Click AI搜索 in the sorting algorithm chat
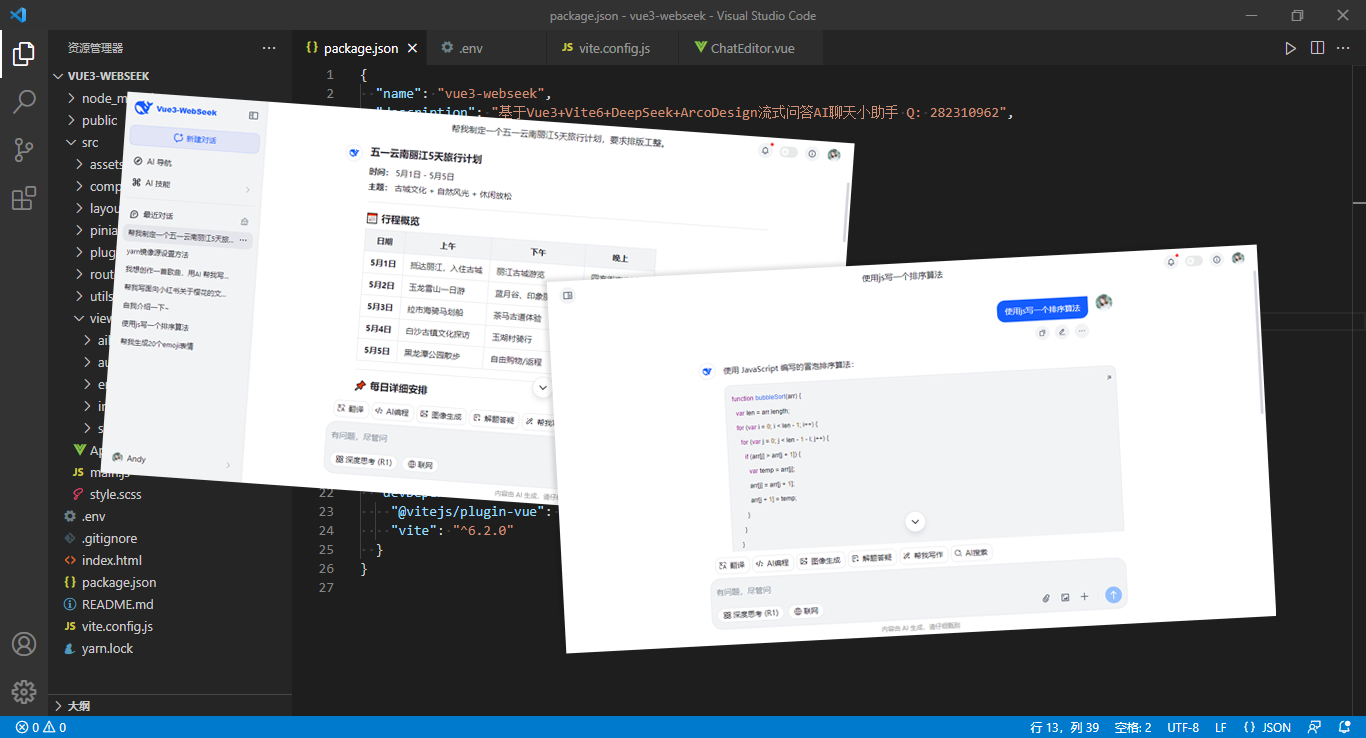 click(972, 552)
